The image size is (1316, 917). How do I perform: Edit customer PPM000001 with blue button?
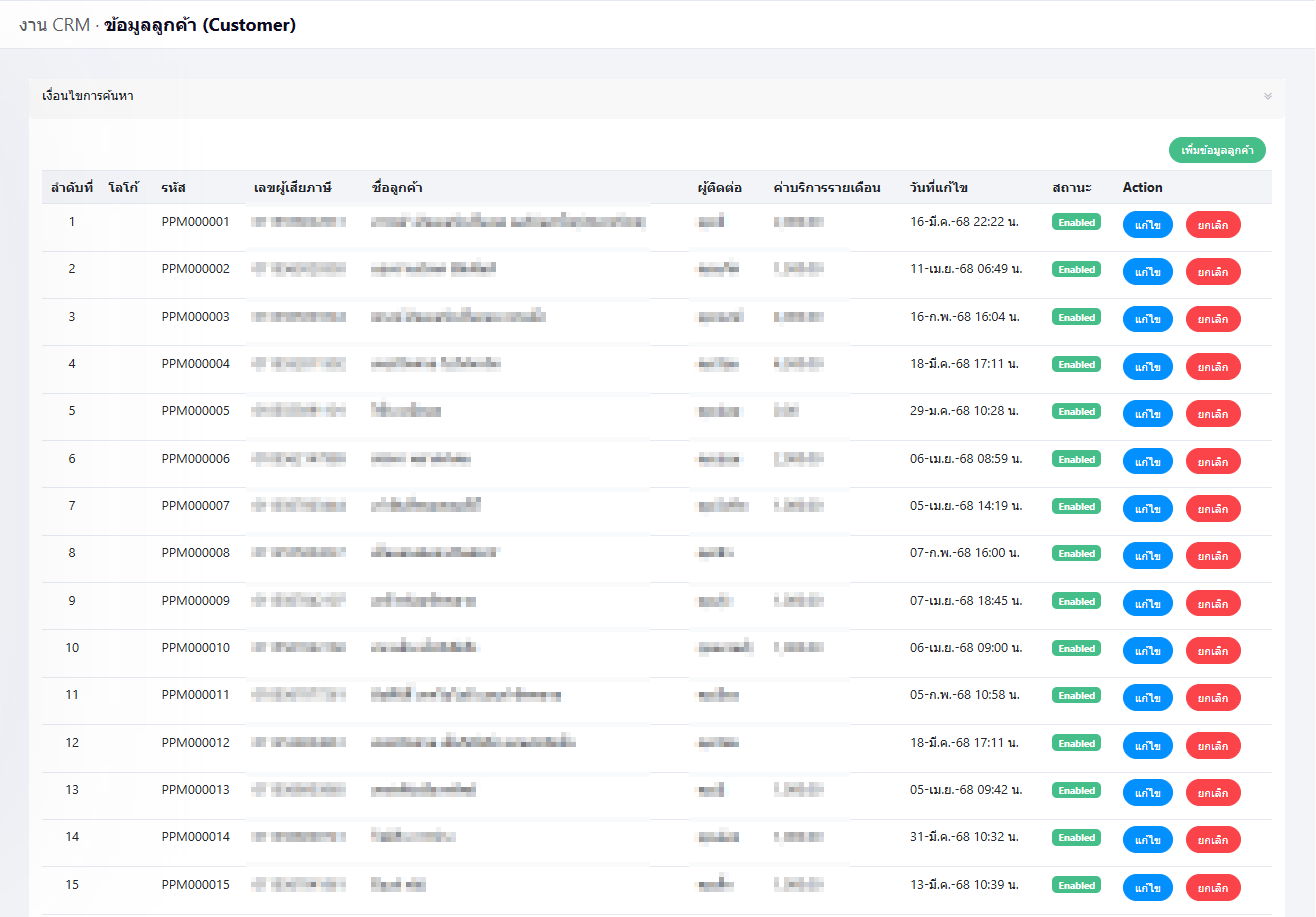[x=1148, y=224]
